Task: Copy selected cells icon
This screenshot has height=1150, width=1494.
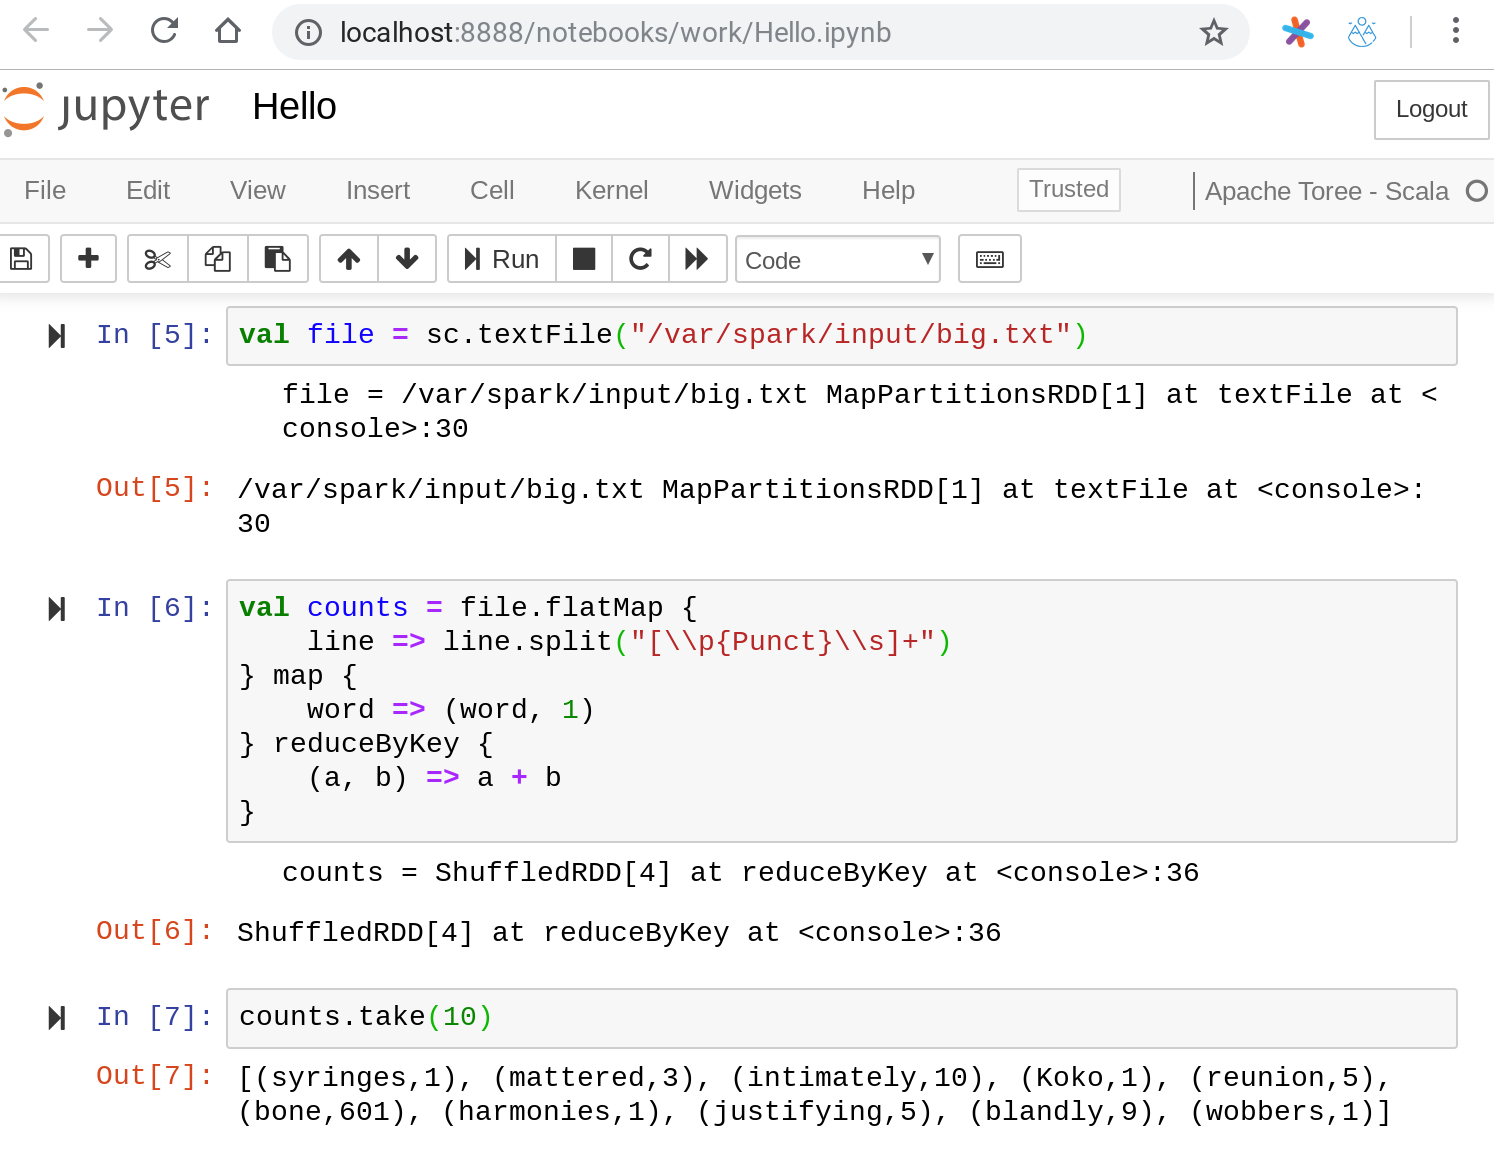Action: click(x=217, y=259)
